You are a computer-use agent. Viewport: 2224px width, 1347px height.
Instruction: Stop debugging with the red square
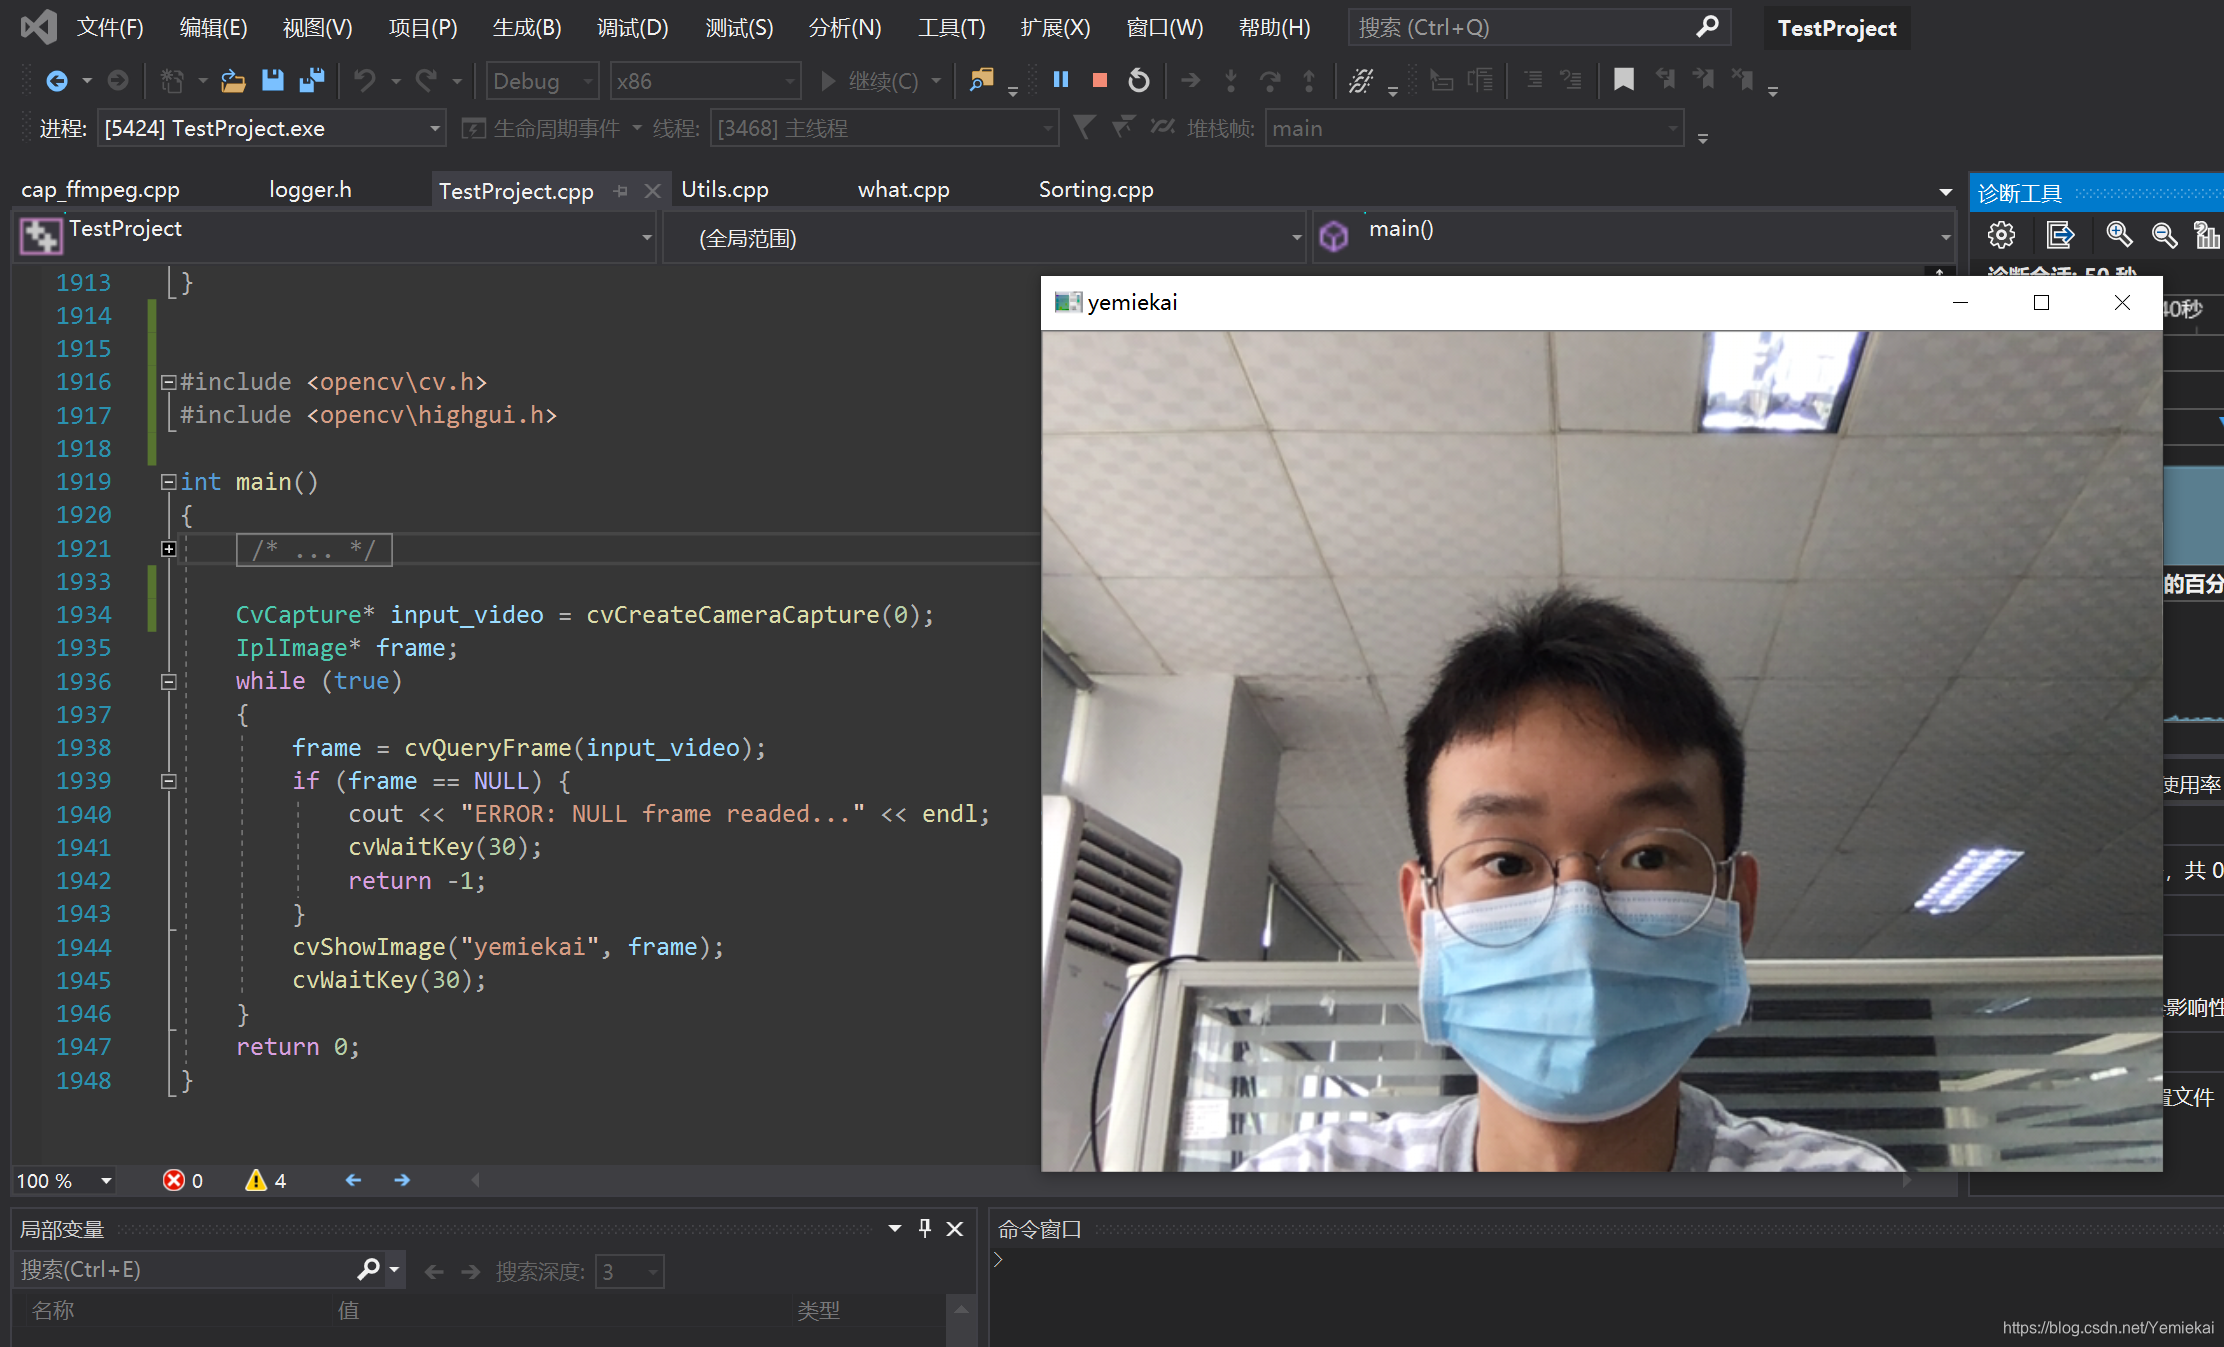pos(1099,80)
